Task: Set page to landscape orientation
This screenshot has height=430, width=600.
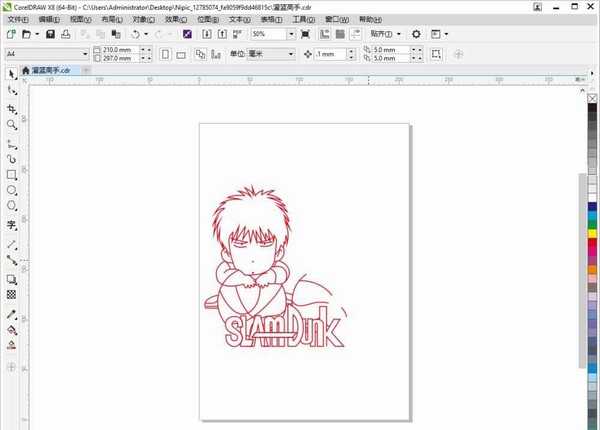Action: click(181, 55)
